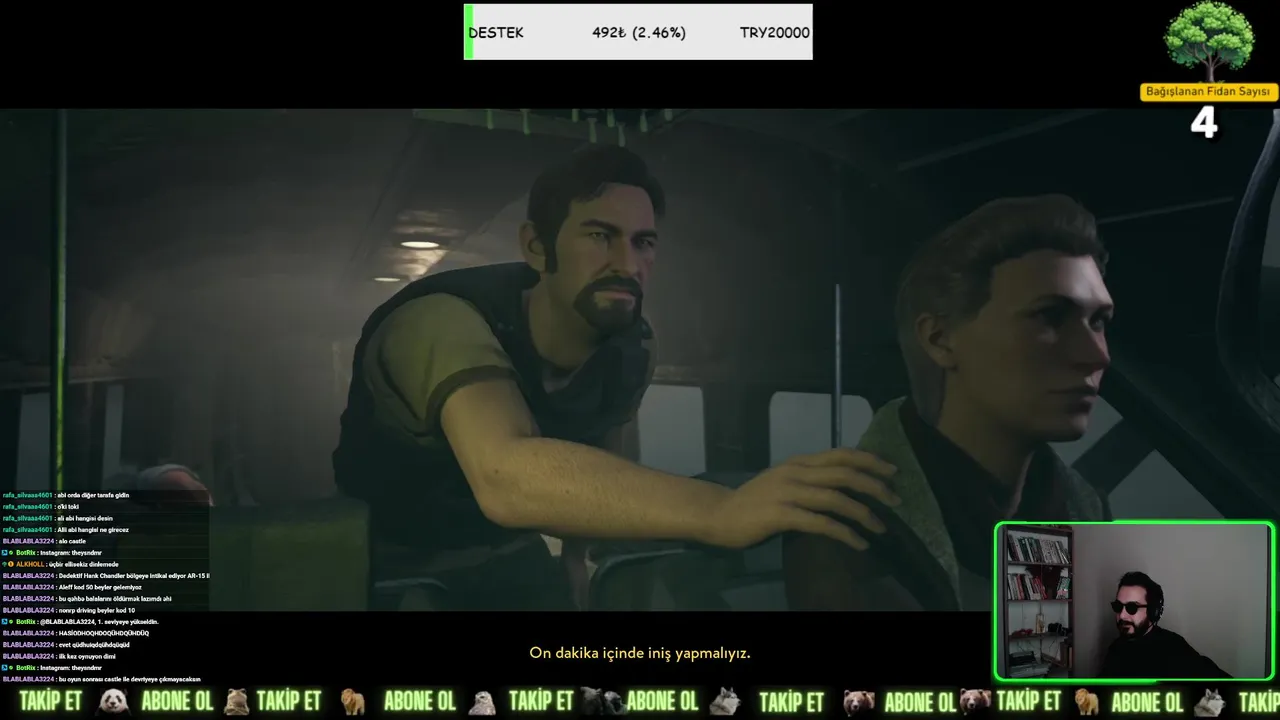Click chat message about 'Dedektif Hank Chandler'
The image size is (1280, 720).
click(x=134, y=576)
